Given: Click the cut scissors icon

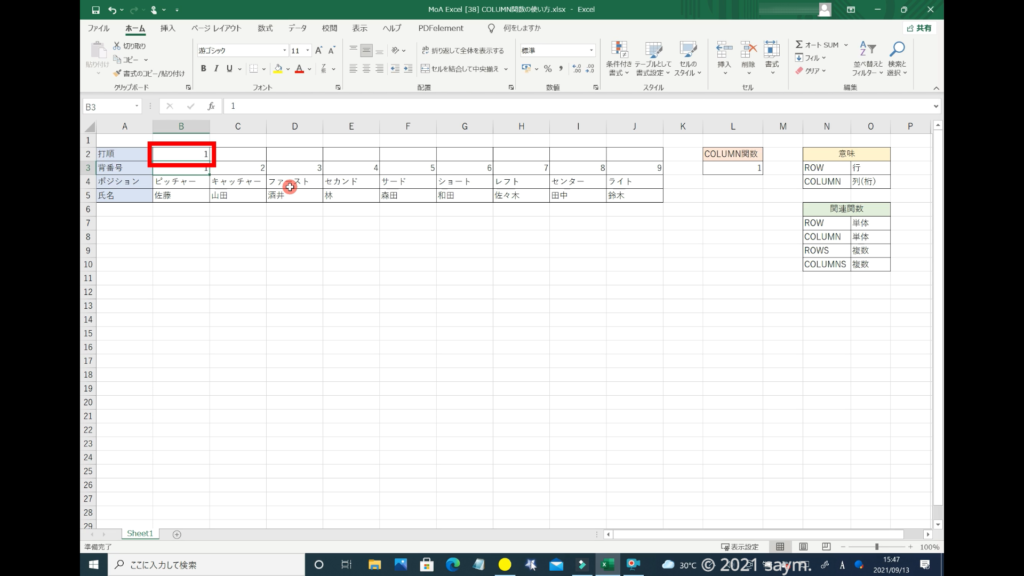Looking at the screenshot, I should point(117,46).
